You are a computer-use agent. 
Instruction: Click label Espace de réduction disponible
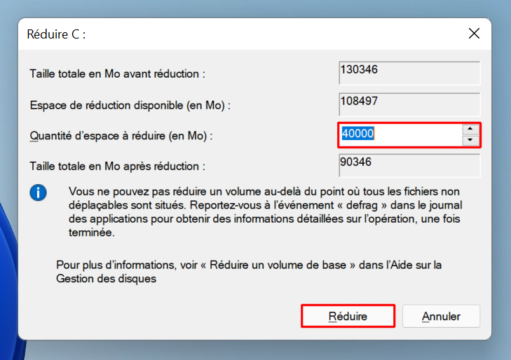coord(130,105)
